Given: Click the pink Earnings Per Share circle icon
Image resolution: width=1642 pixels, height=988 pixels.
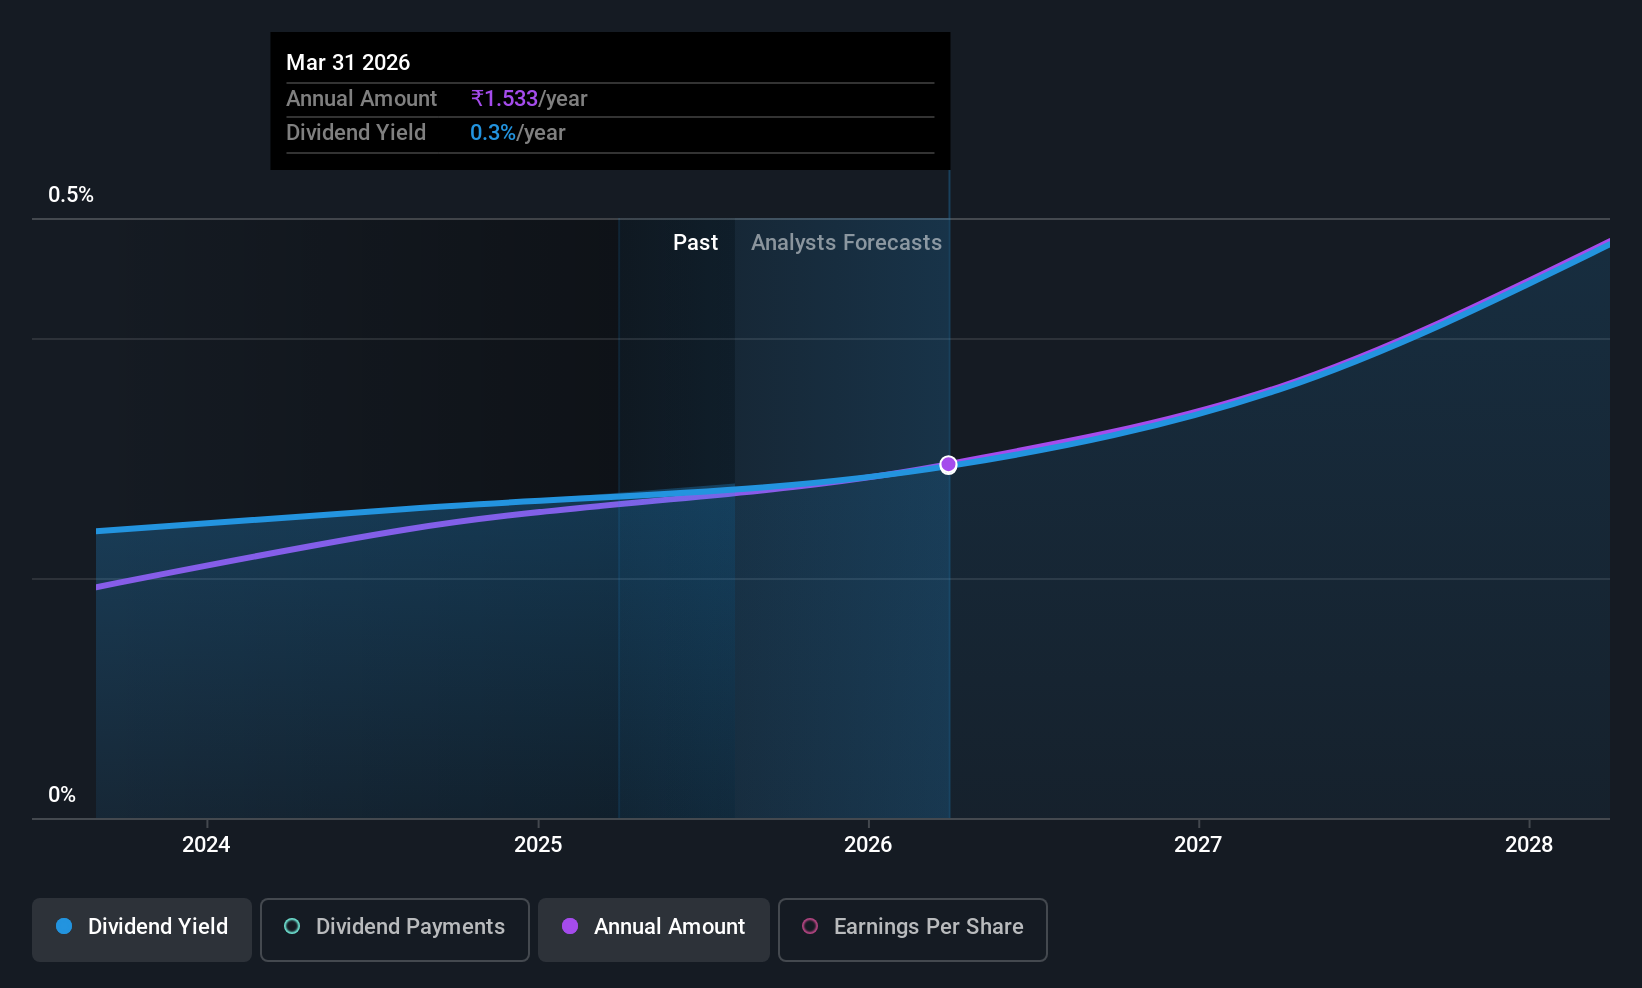Looking at the screenshot, I should point(810,926).
